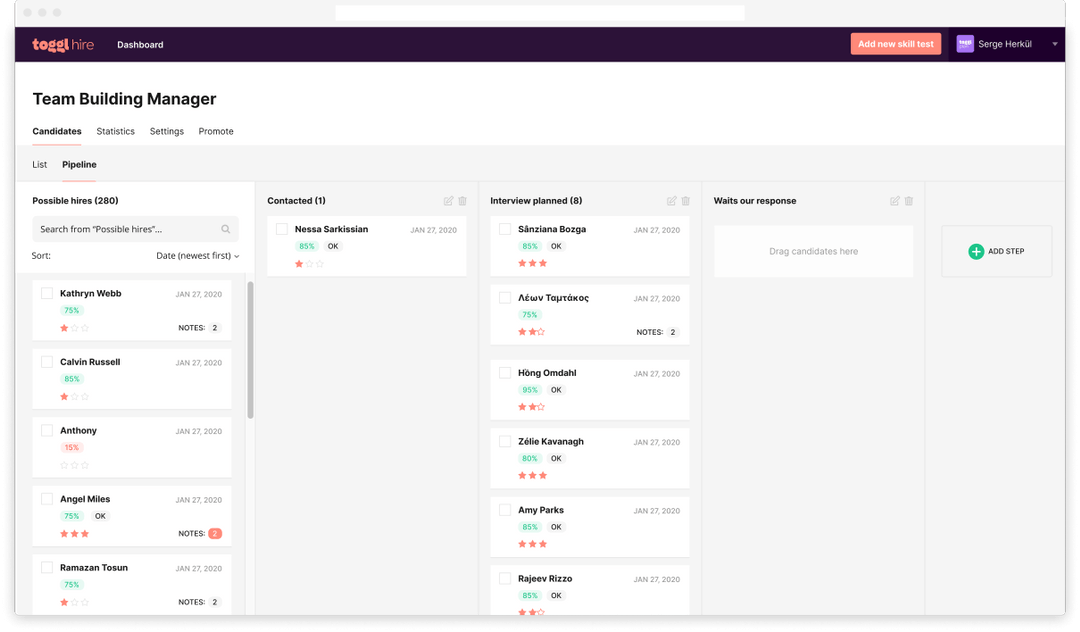Switch to the Statistics tab

pyautogui.click(x=115, y=131)
